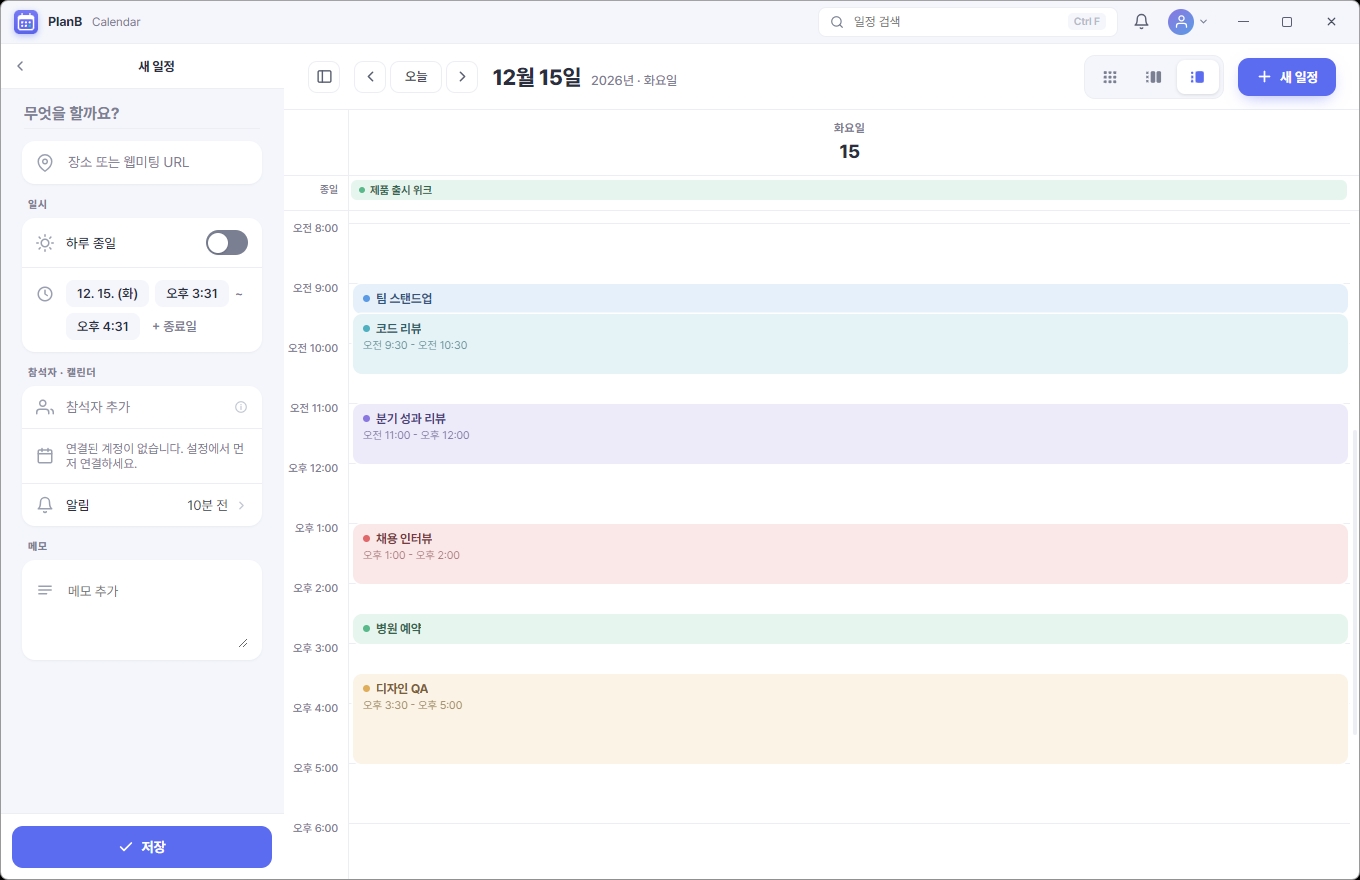1360x880 pixels.
Task: Click the no-connected-account message text
Action: [x=155, y=456]
